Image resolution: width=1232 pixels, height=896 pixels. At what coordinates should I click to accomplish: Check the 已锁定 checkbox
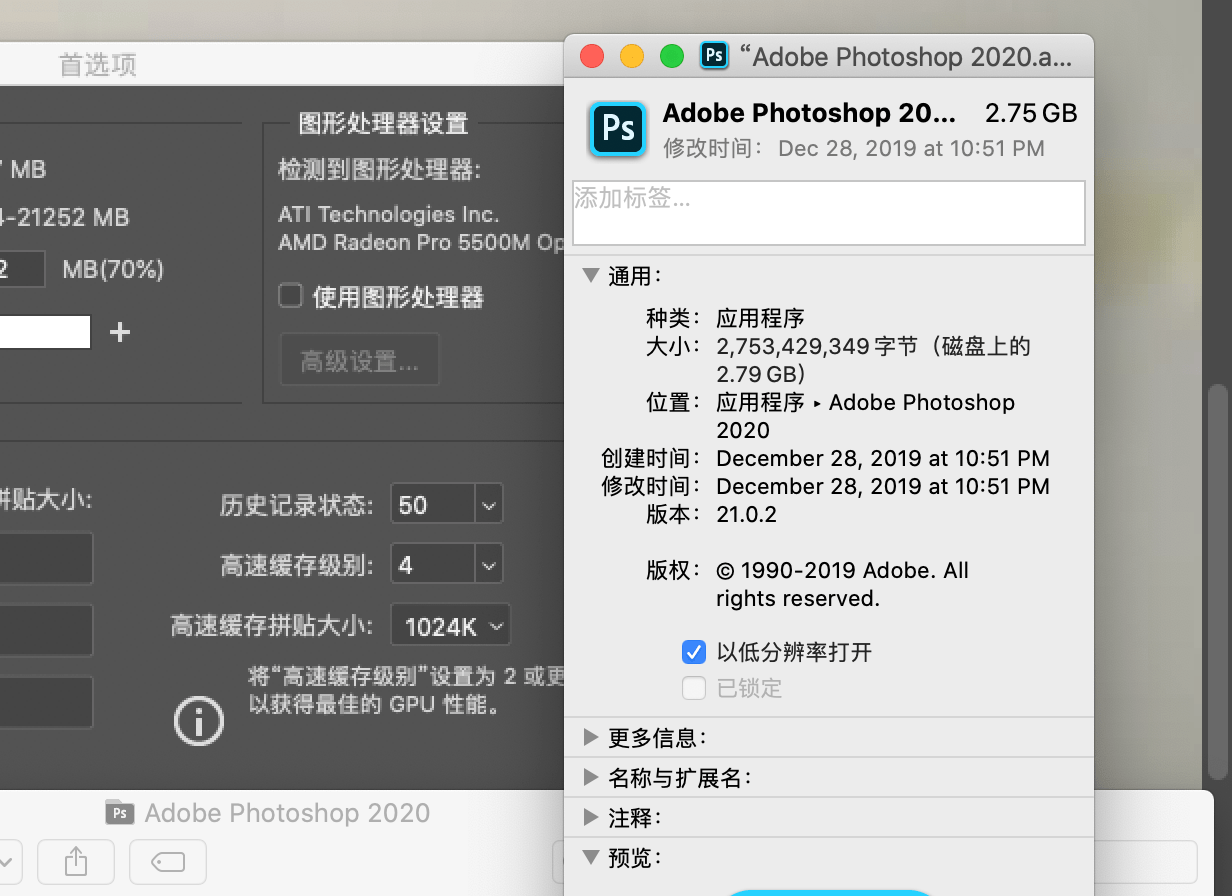pos(693,688)
